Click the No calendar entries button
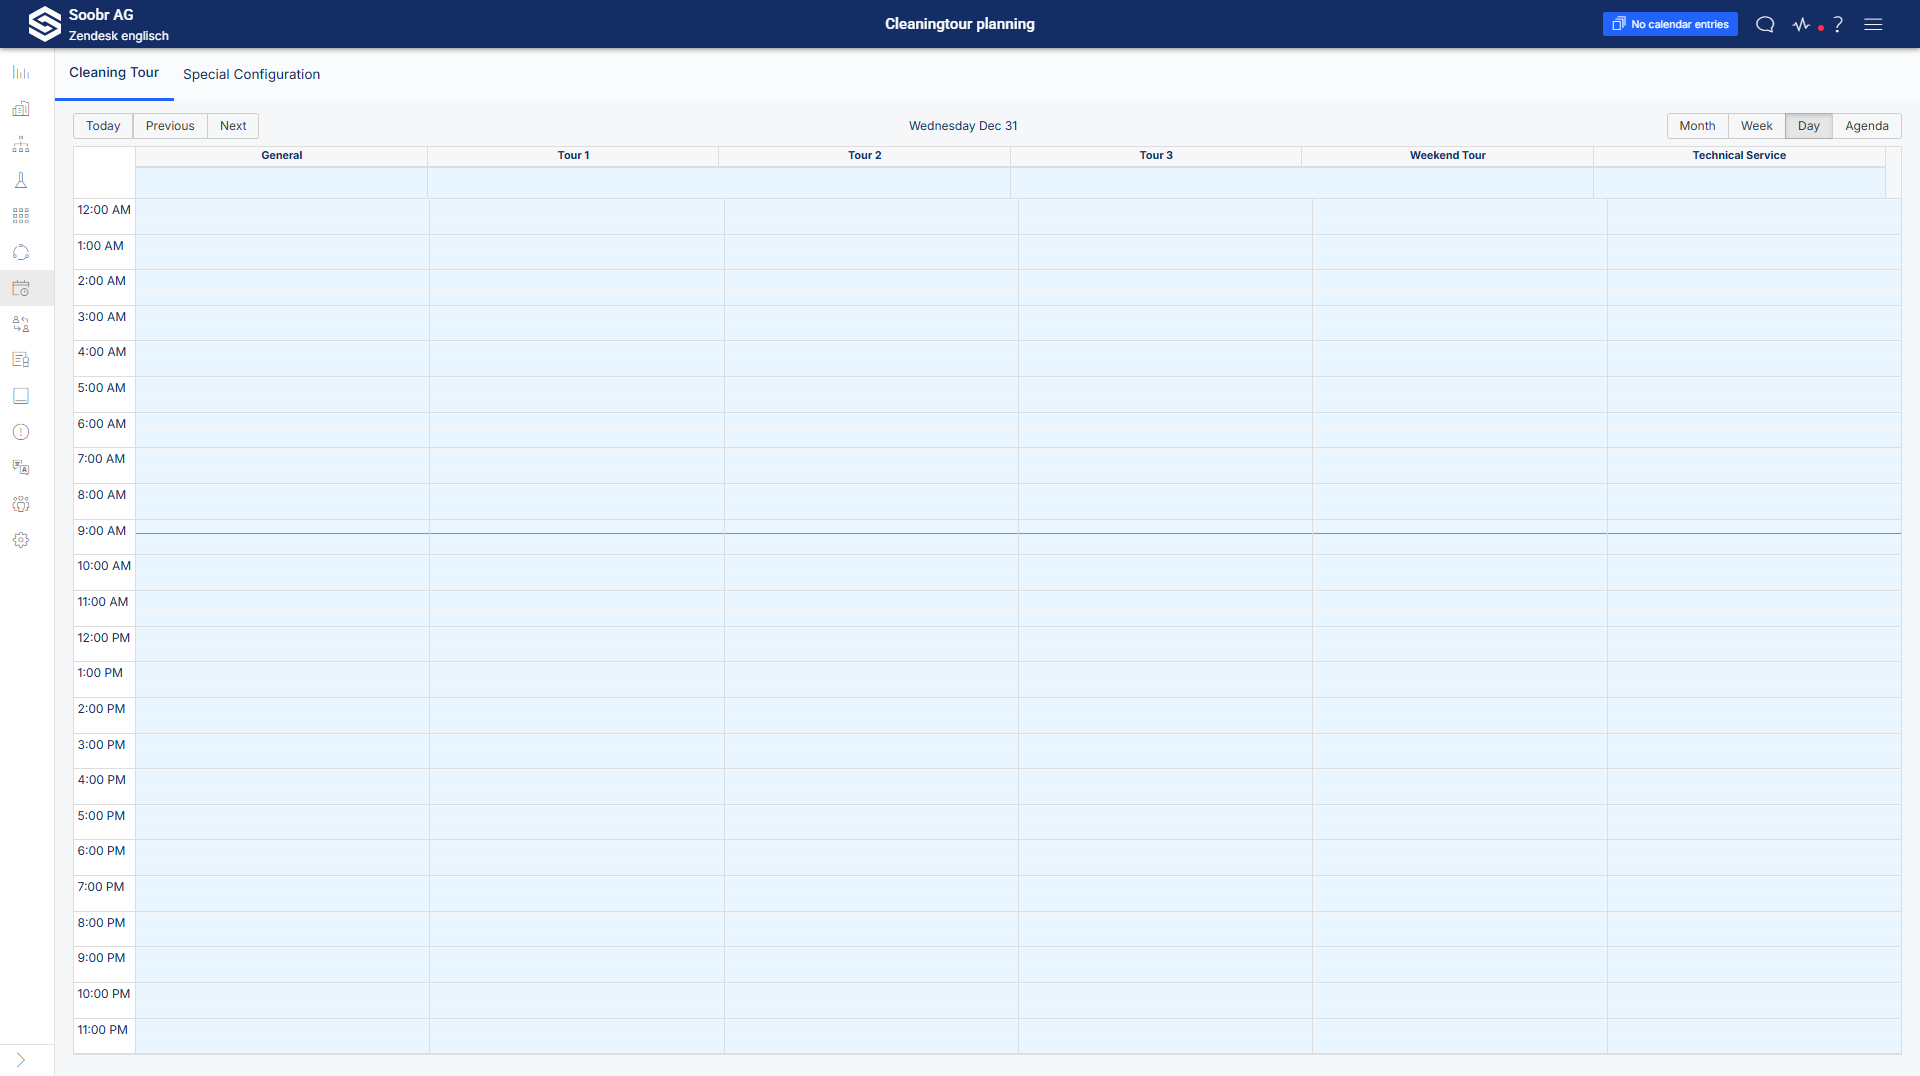1920x1076 pixels. 1670,24
